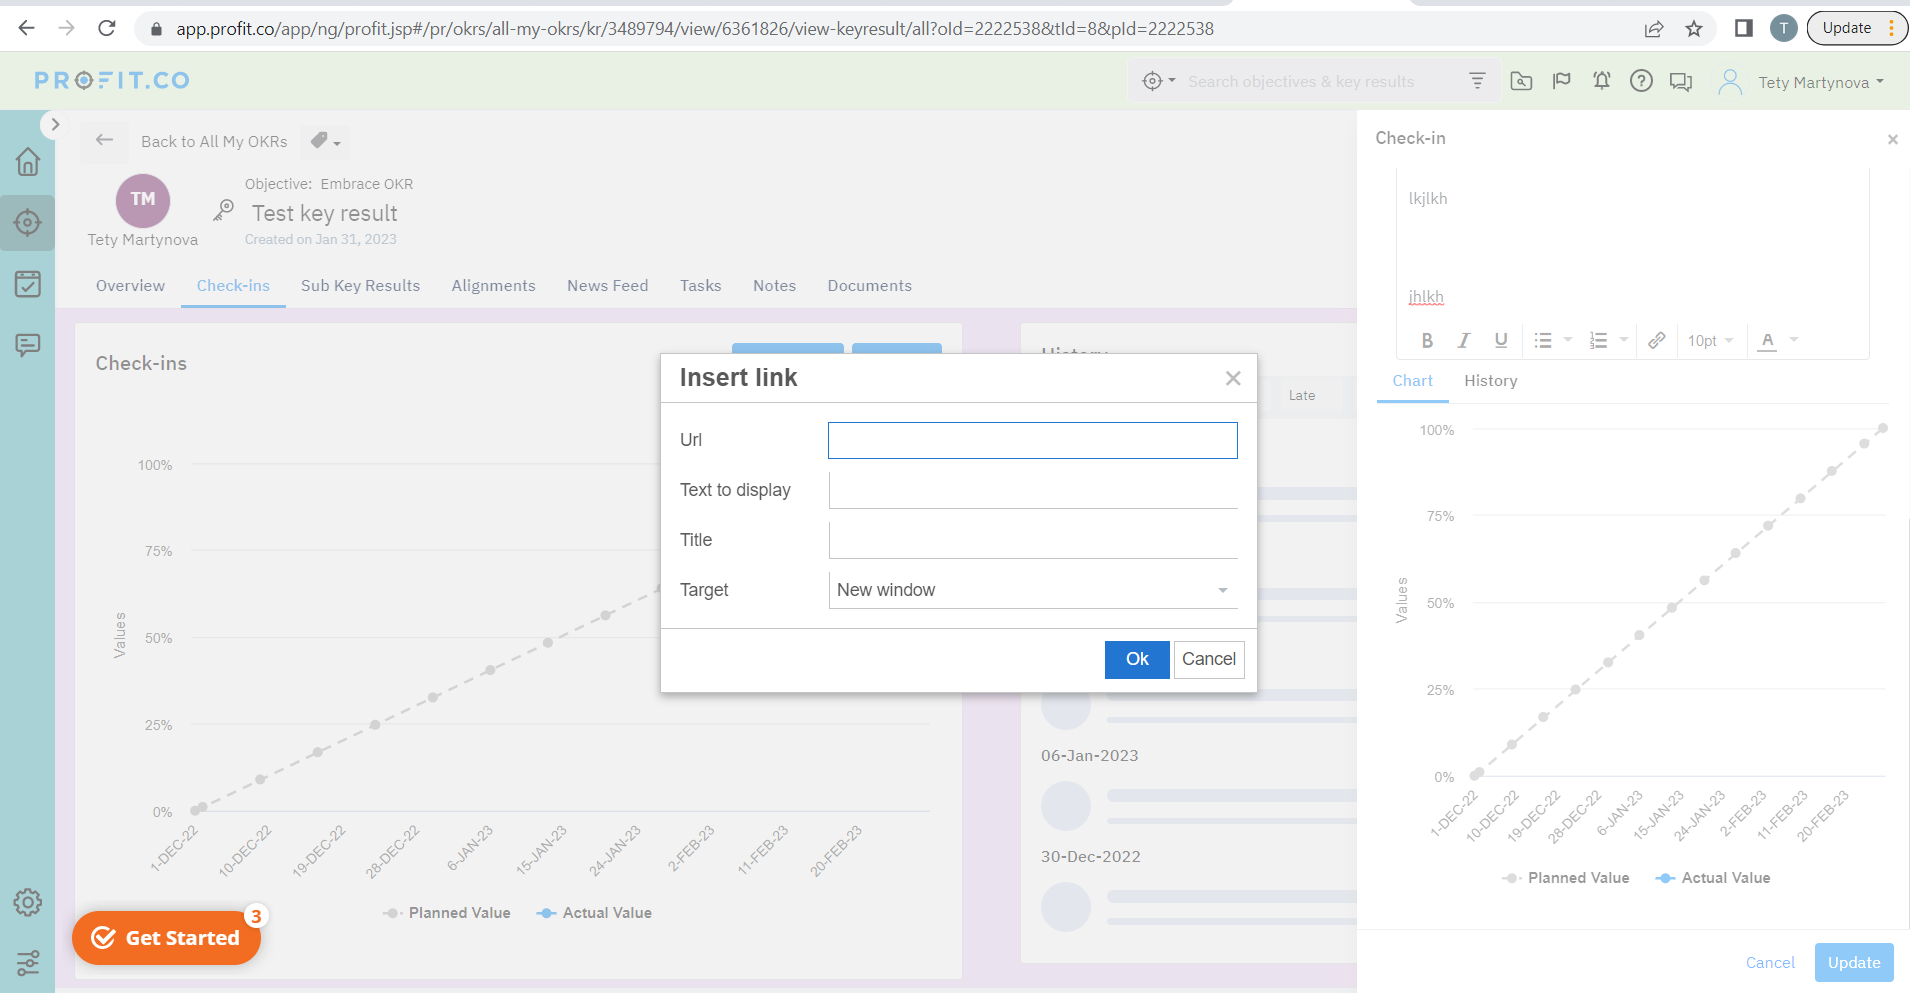Image resolution: width=1910 pixels, height=993 pixels.
Task: Expand the text color dropdown arrow
Action: click(1794, 340)
